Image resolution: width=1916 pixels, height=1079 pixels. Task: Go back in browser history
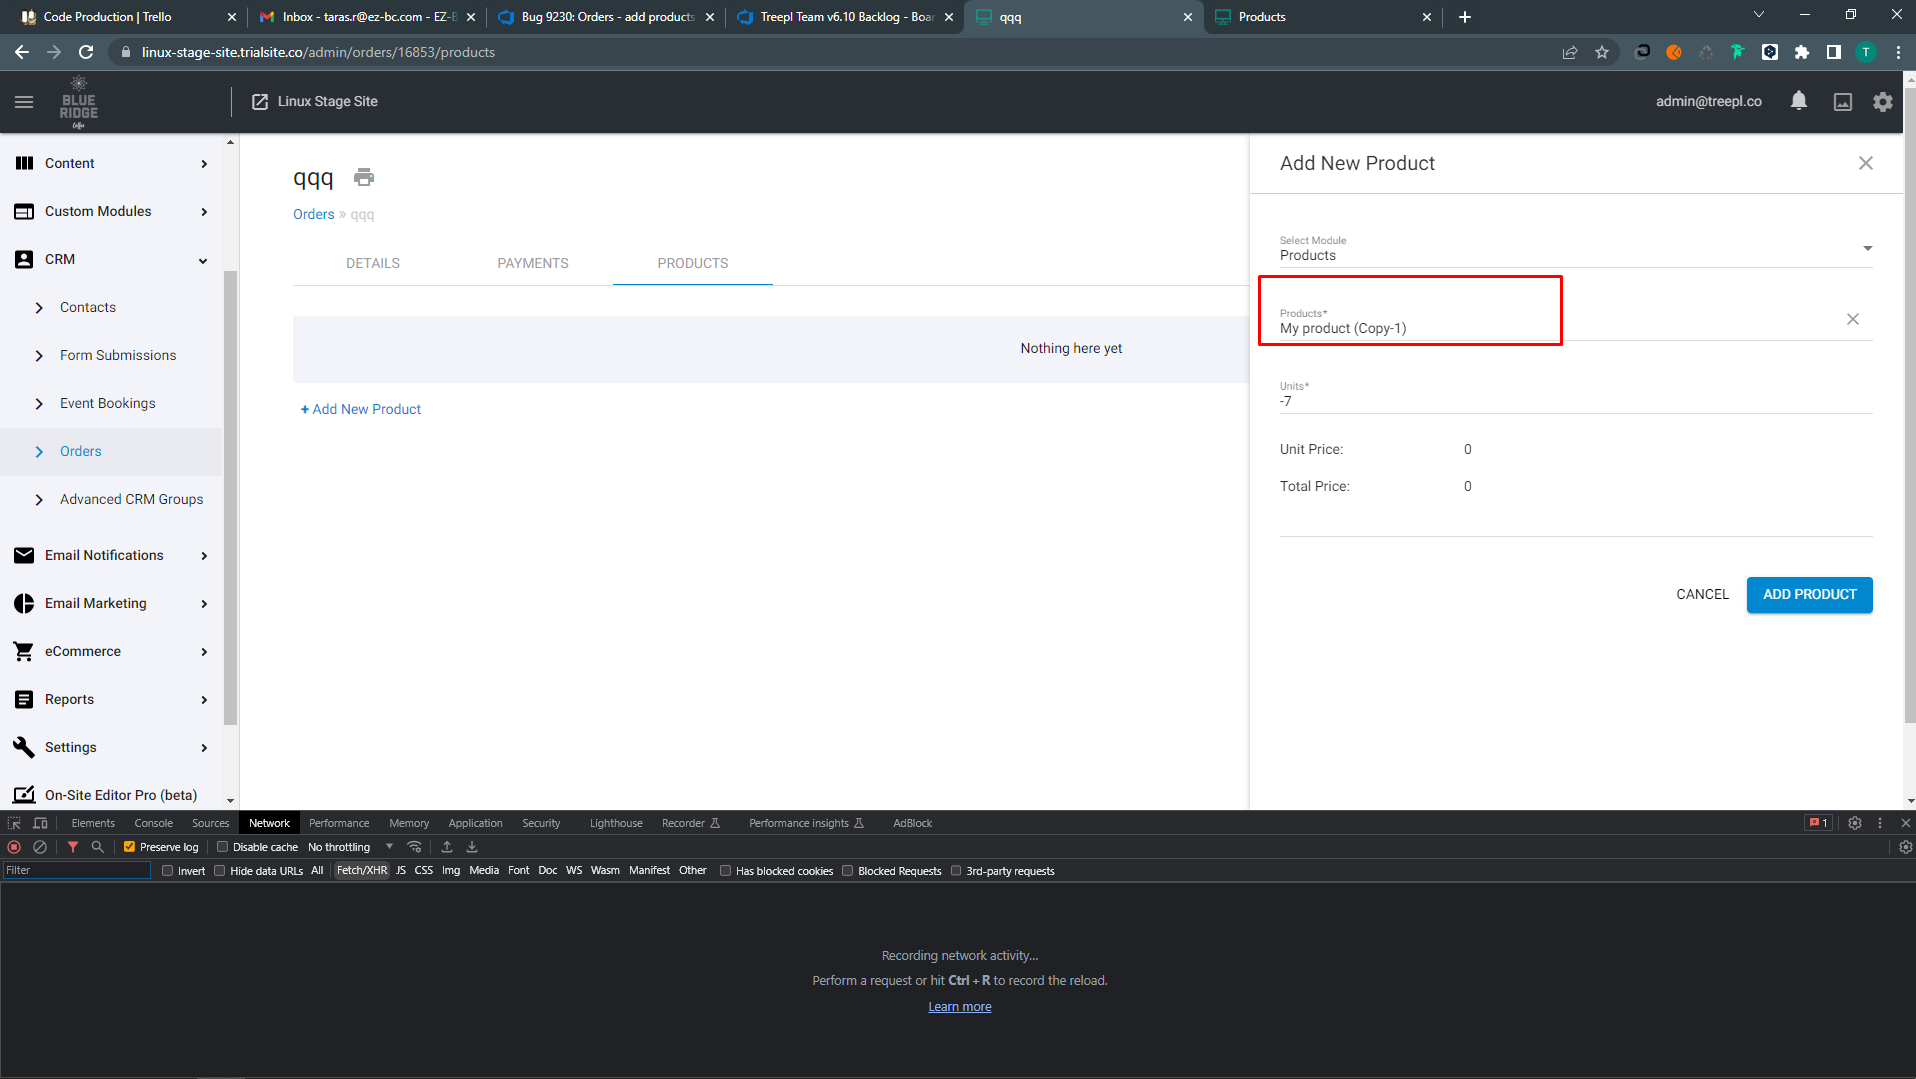pyautogui.click(x=22, y=52)
